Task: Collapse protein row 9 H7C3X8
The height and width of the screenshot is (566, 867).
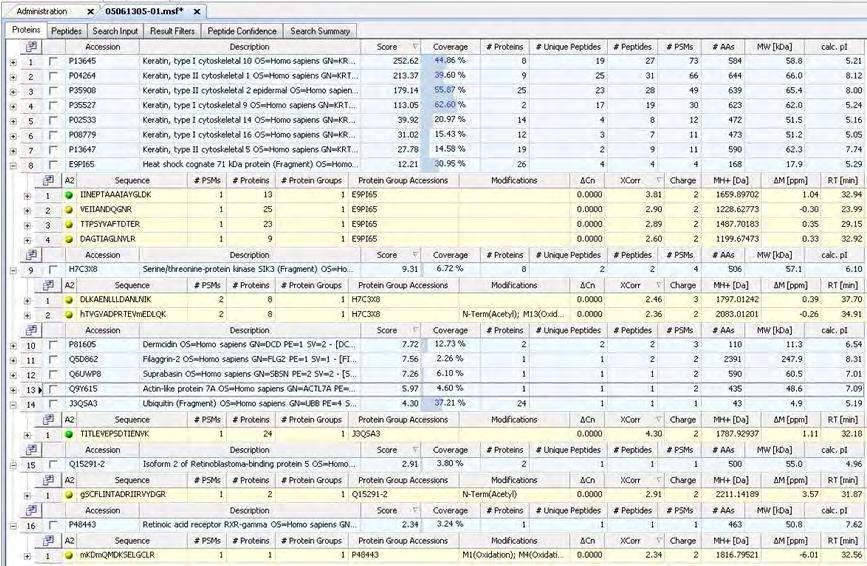Action: tap(13, 270)
